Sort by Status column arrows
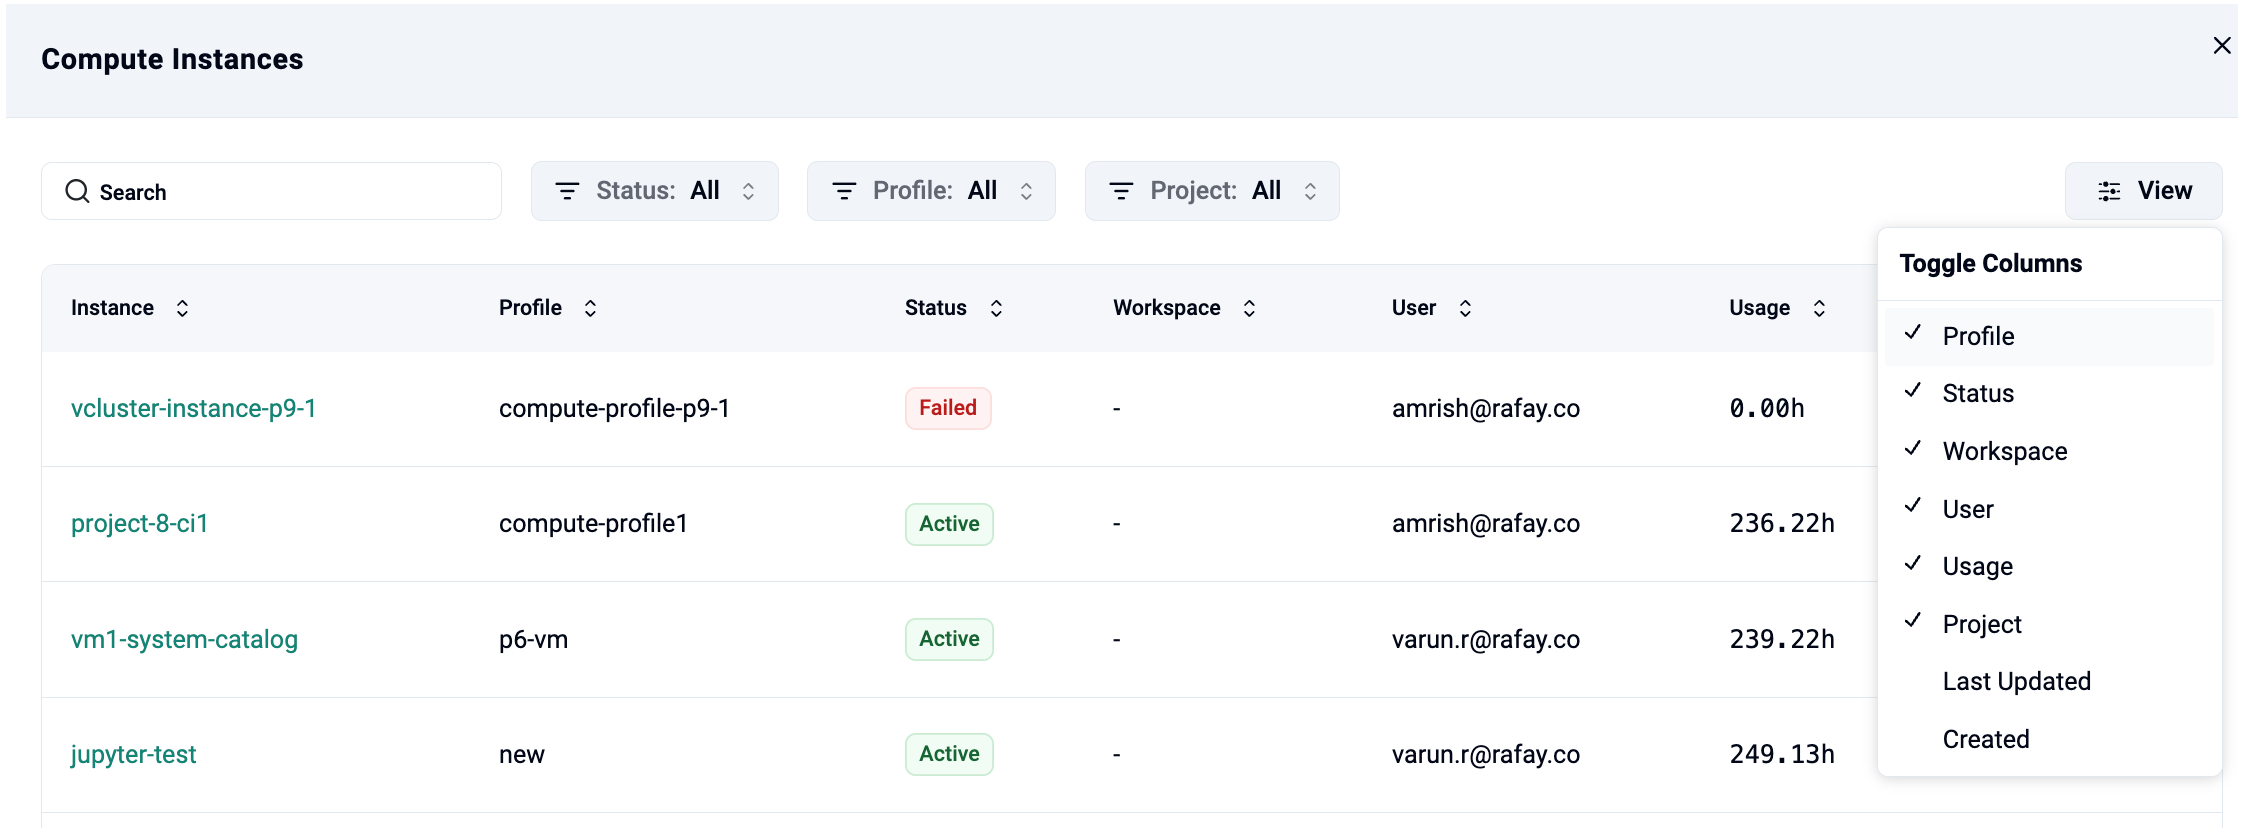The width and height of the screenshot is (2242, 834). (x=996, y=308)
